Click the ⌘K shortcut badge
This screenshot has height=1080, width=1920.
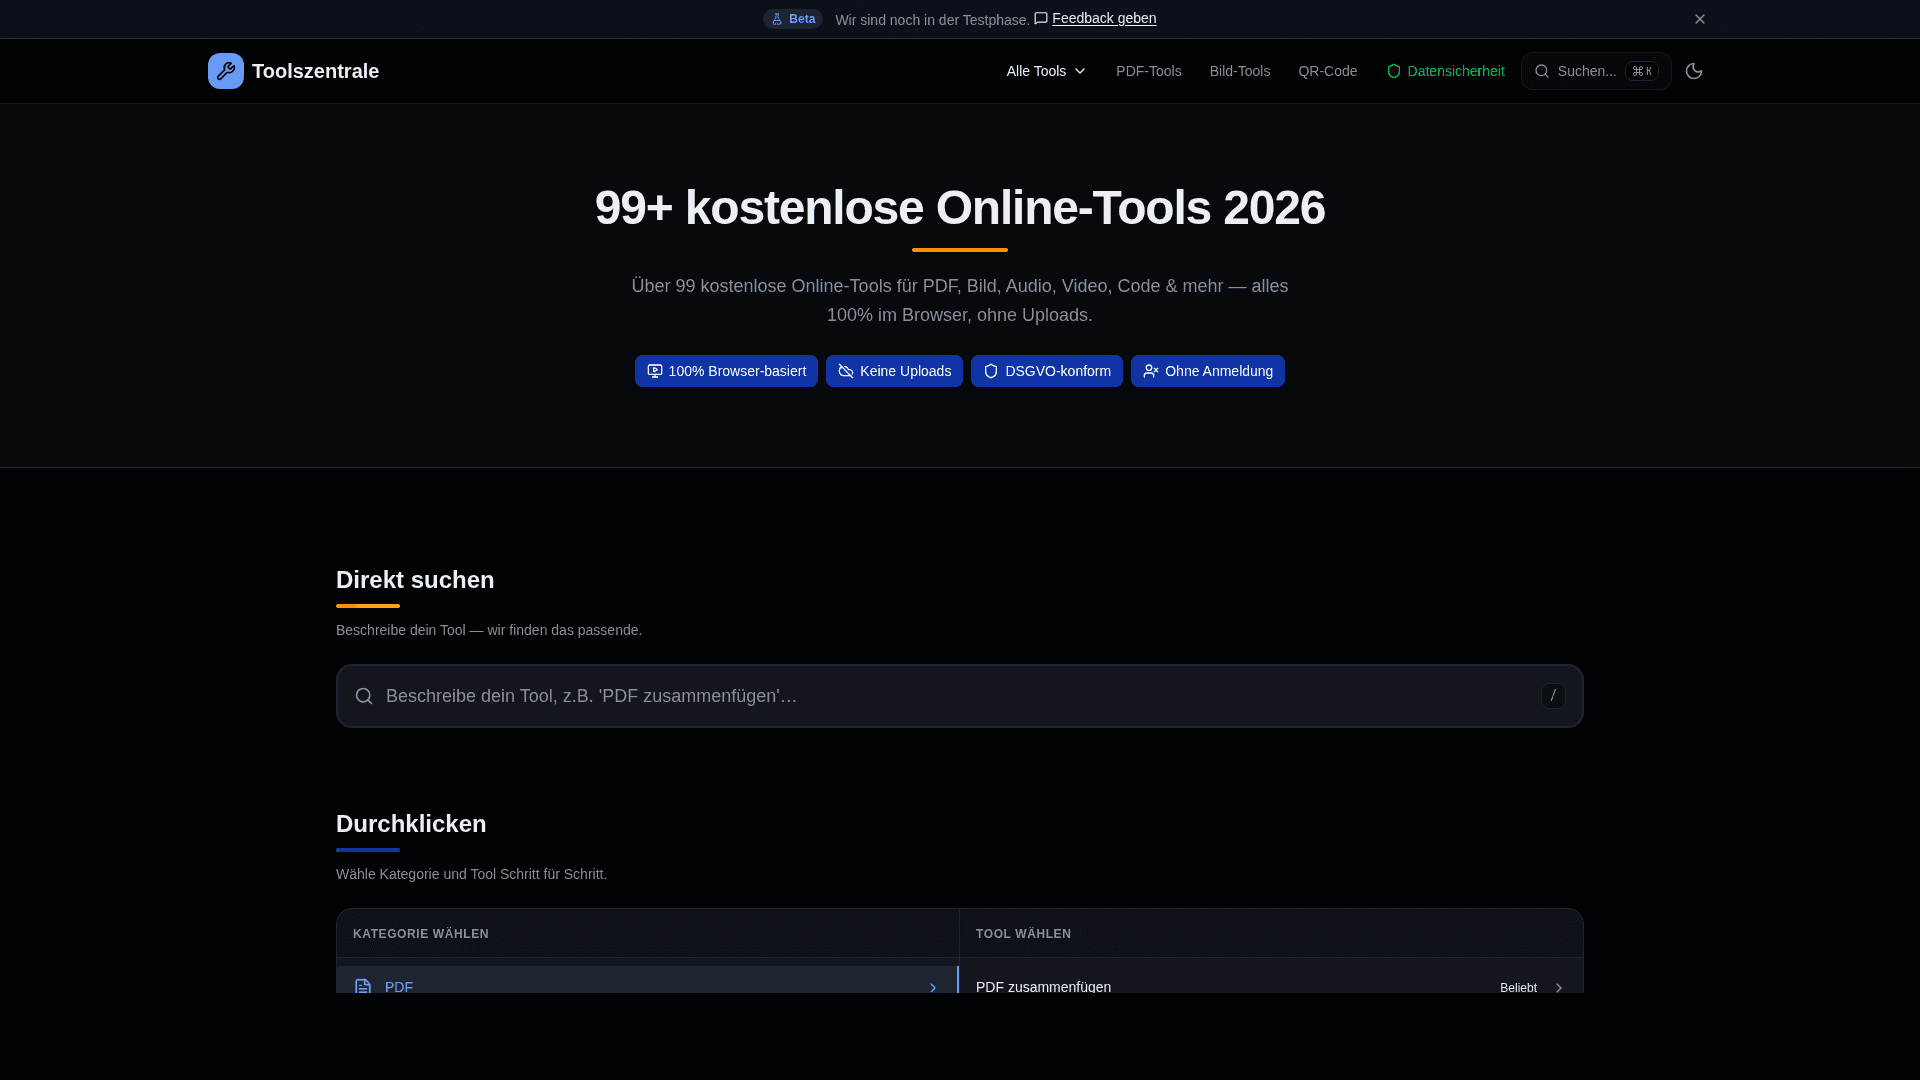click(x=1642, y=71)
